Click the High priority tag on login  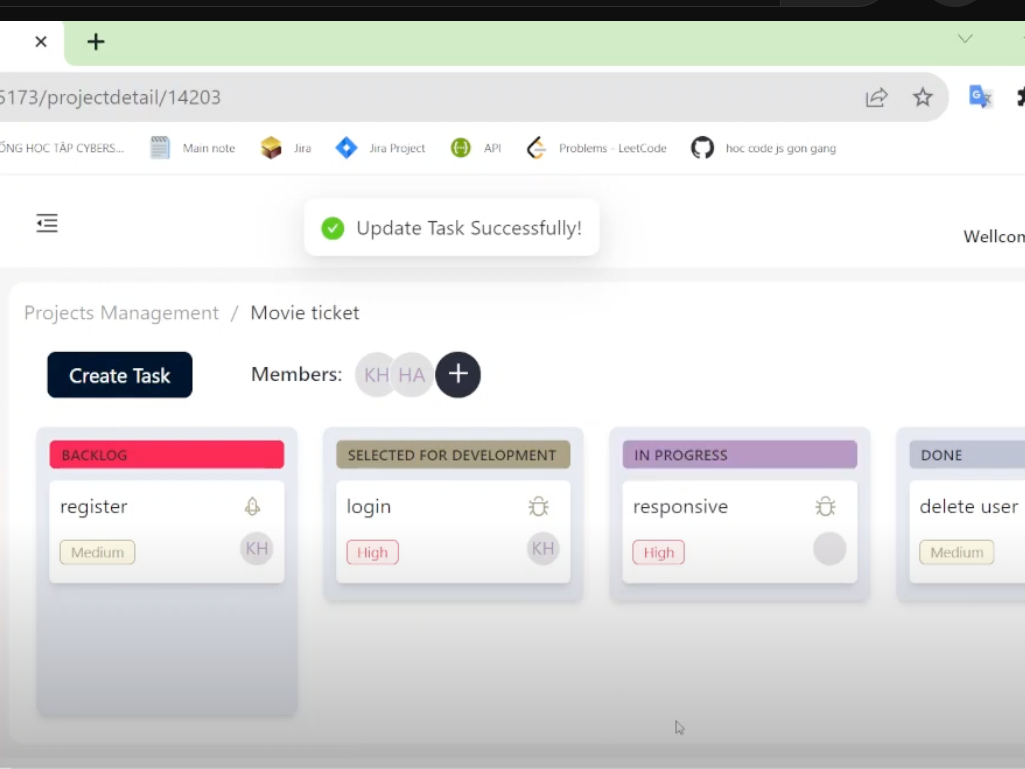click(372, 552)
